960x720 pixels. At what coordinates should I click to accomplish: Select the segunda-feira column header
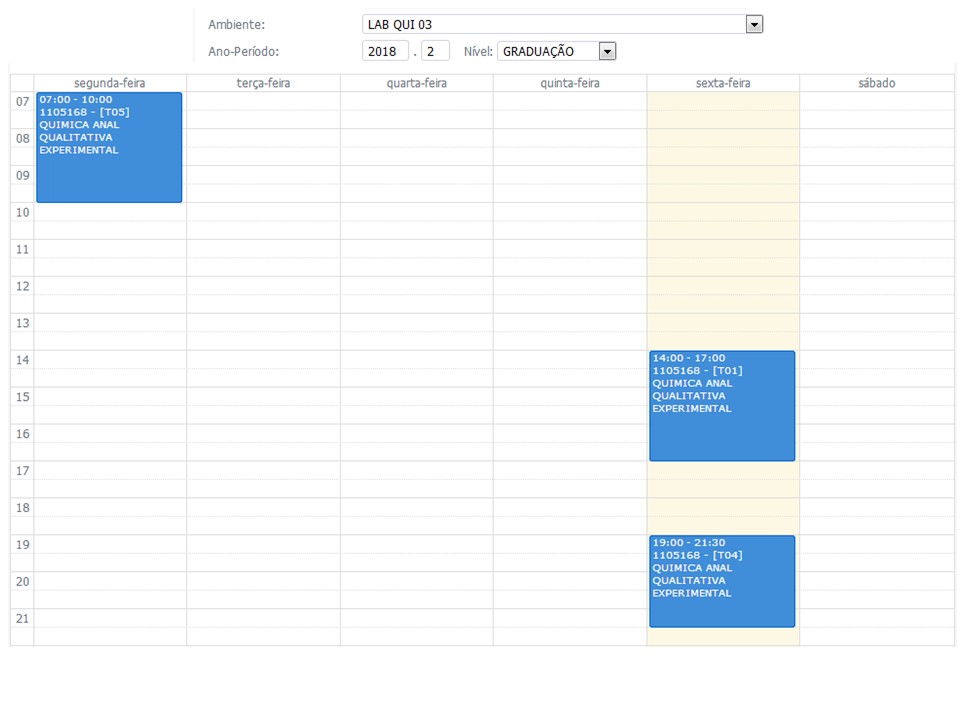[110, 83]
